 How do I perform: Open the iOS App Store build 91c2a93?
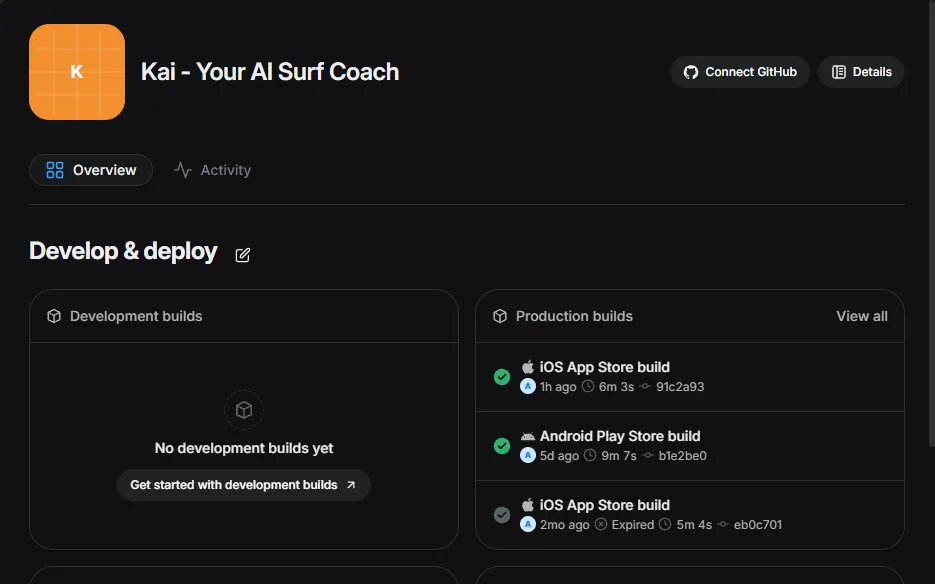pos(690,377)
